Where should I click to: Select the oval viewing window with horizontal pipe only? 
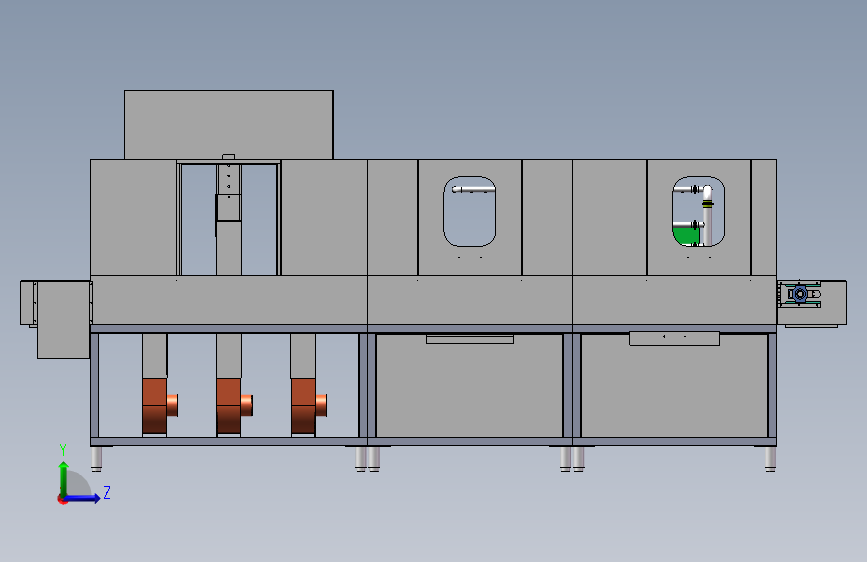pos(469,211)
